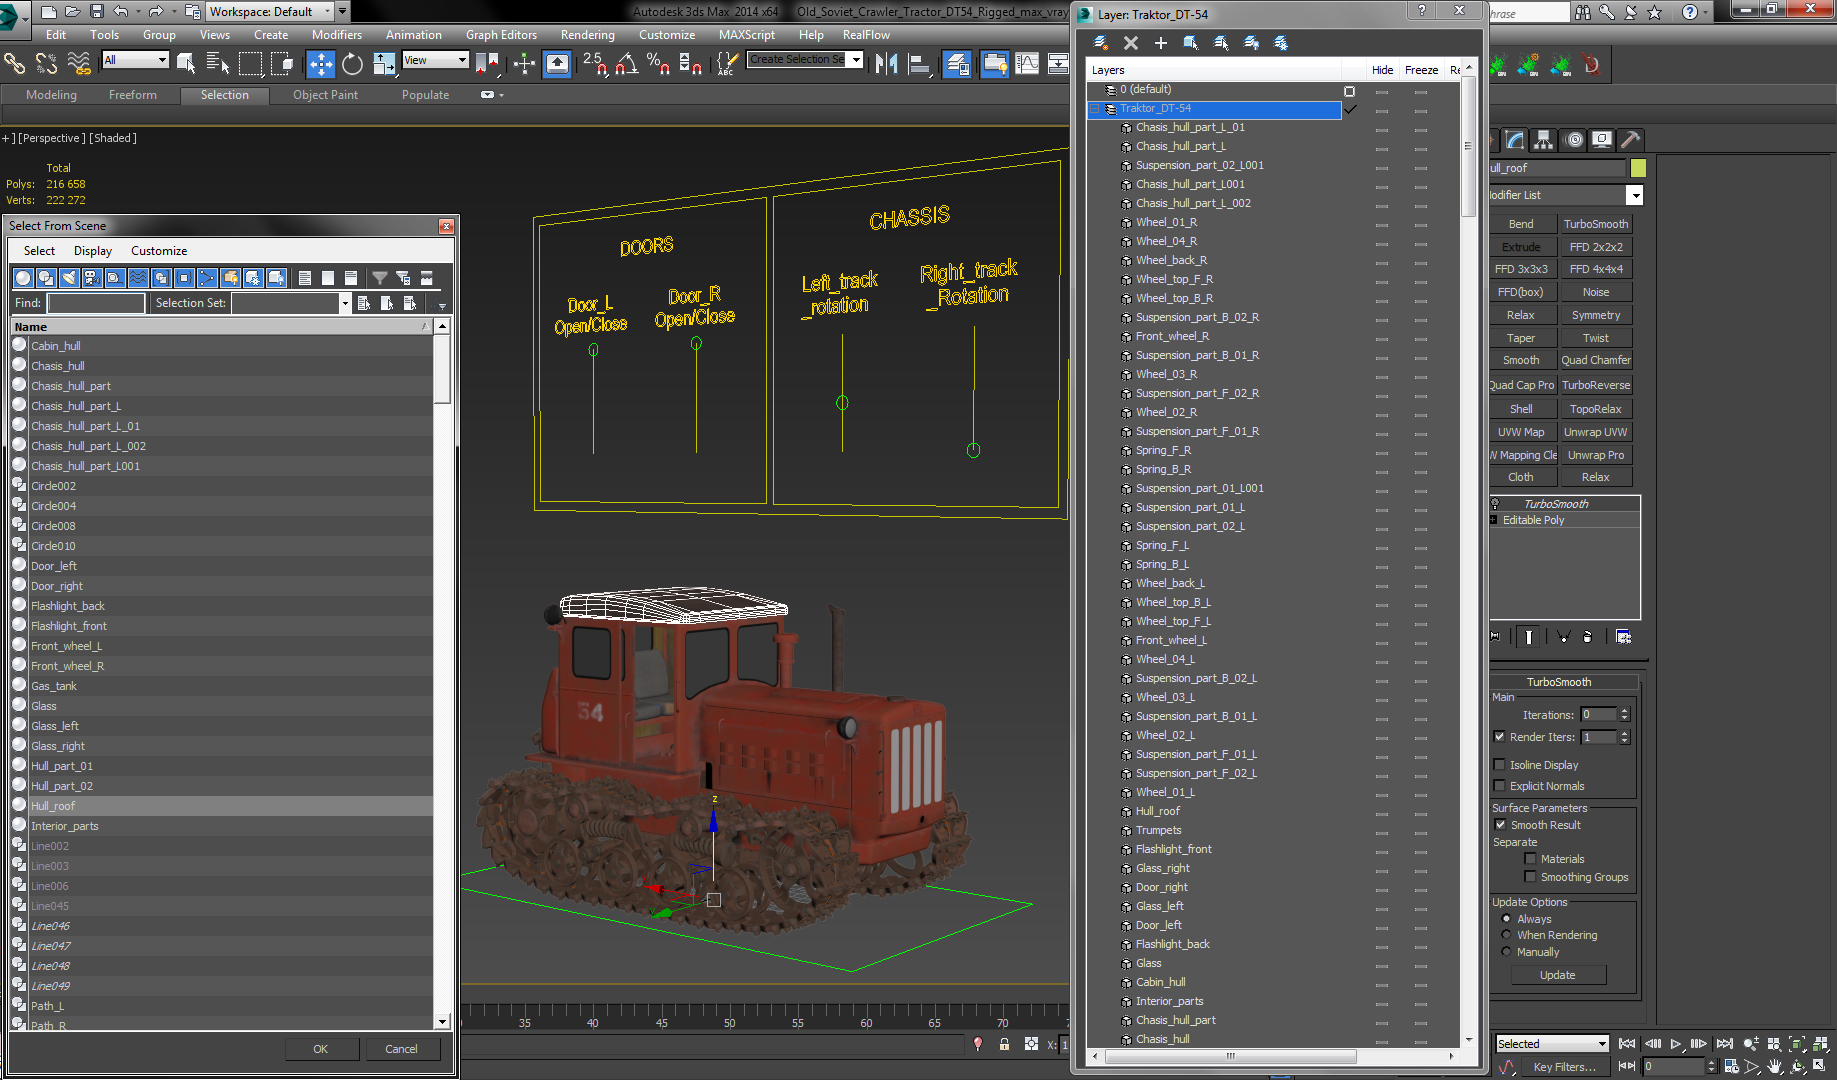The height and width of the screenshot is (1080, 1837).
Task: Toggle Display Lights filter in Select From Scene
Action: point(69,277)
